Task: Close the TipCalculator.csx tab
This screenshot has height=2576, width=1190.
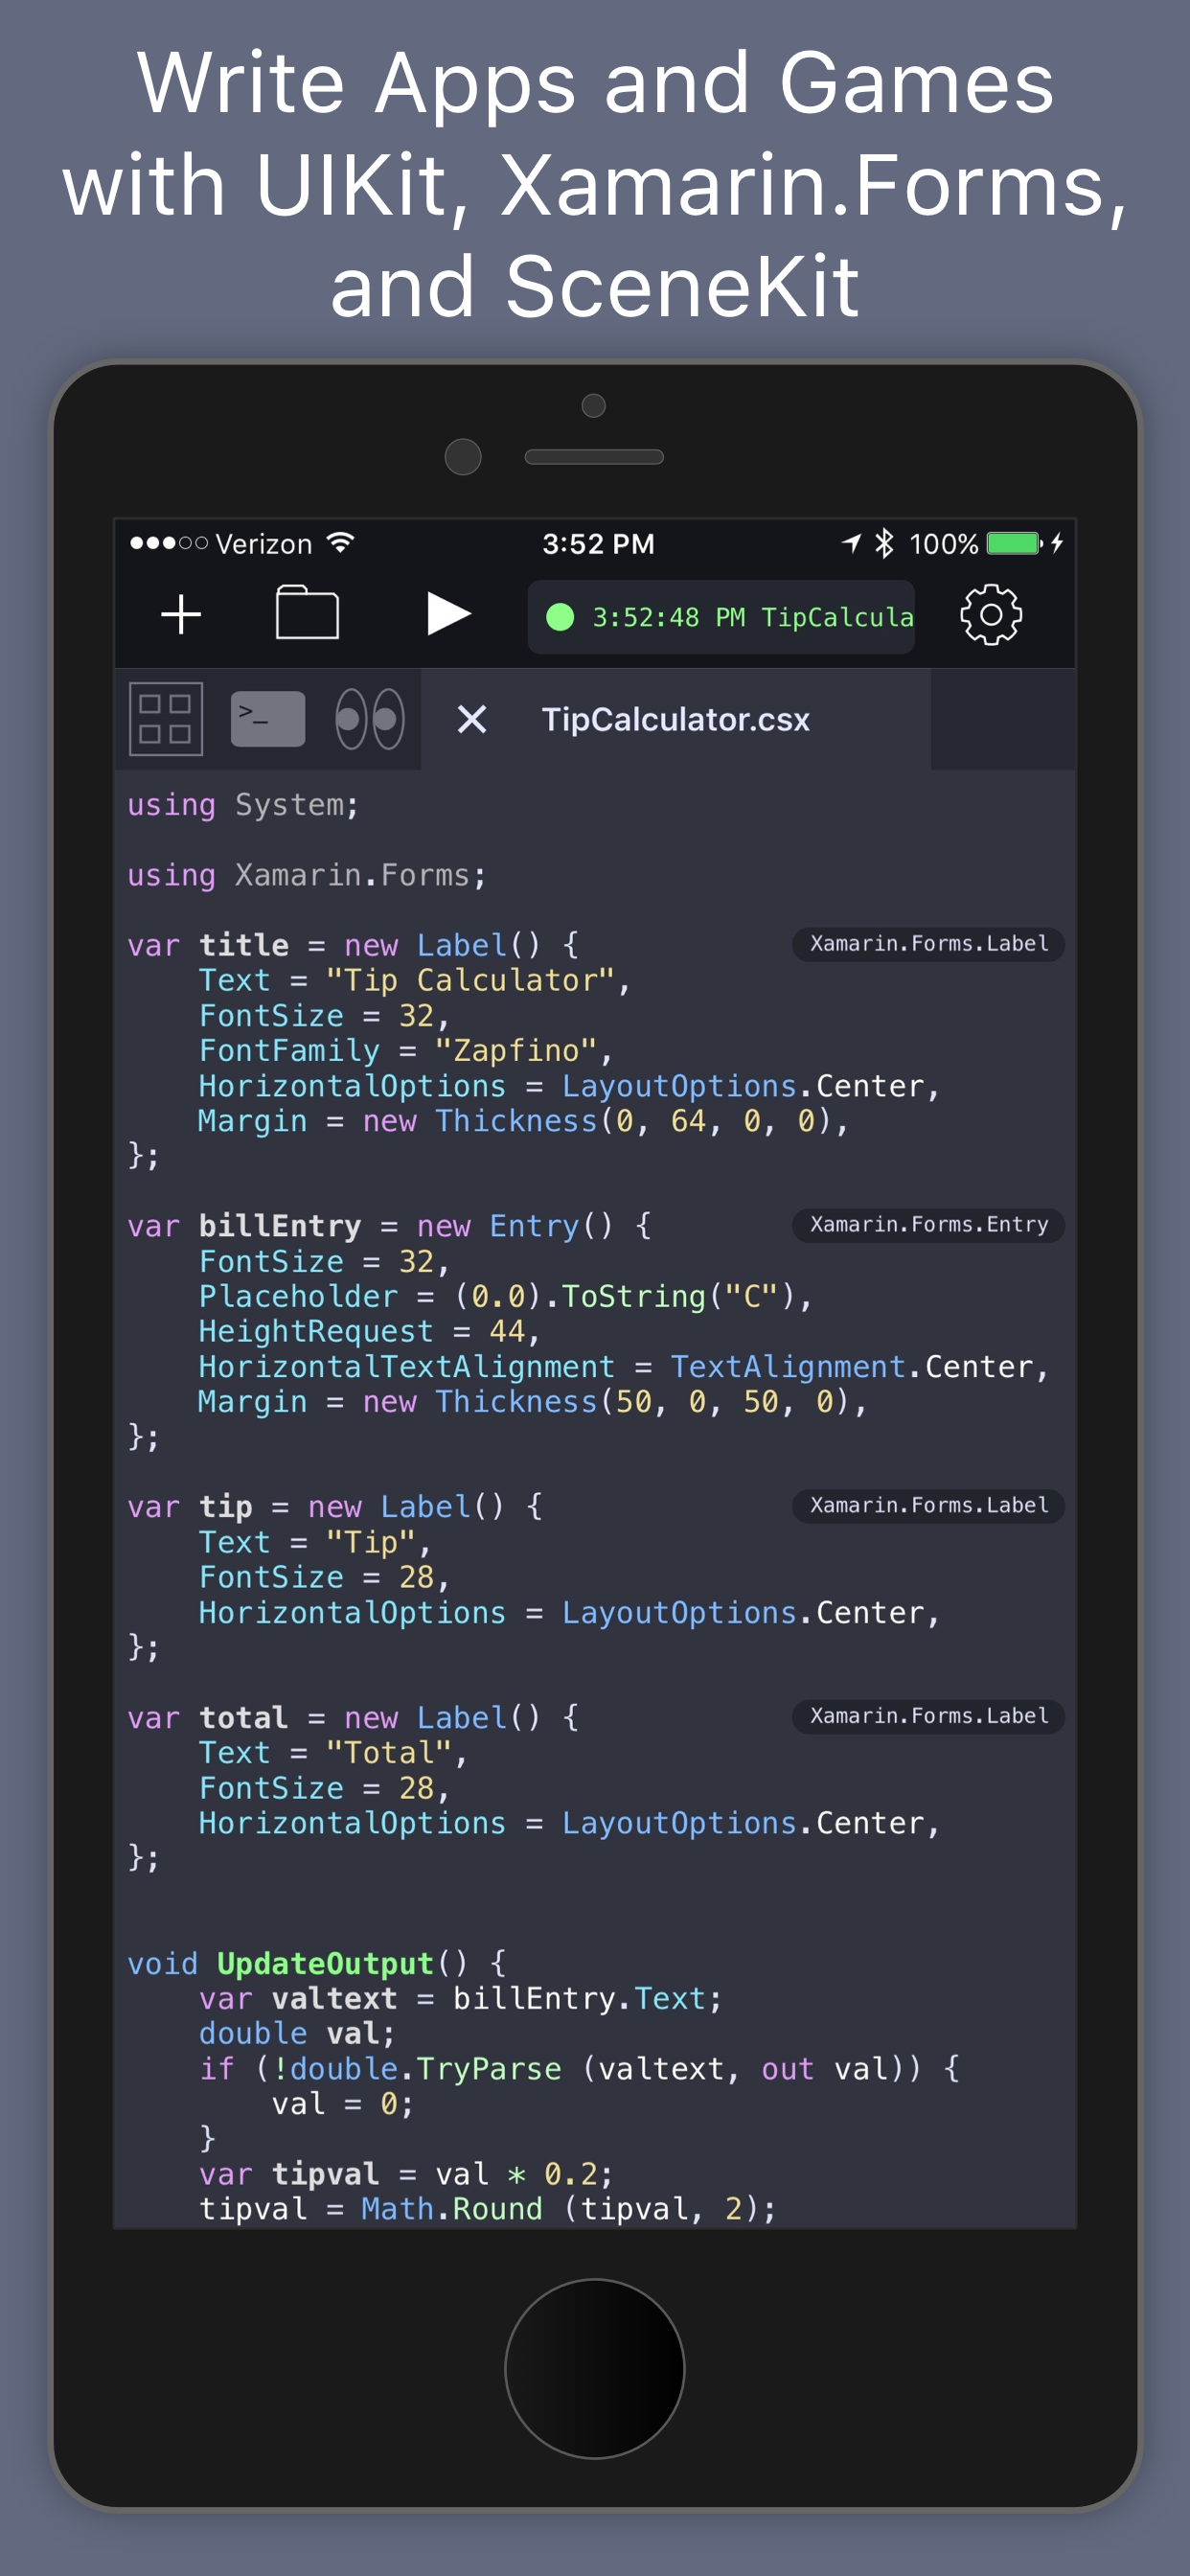Action: (x=472, y=719)
